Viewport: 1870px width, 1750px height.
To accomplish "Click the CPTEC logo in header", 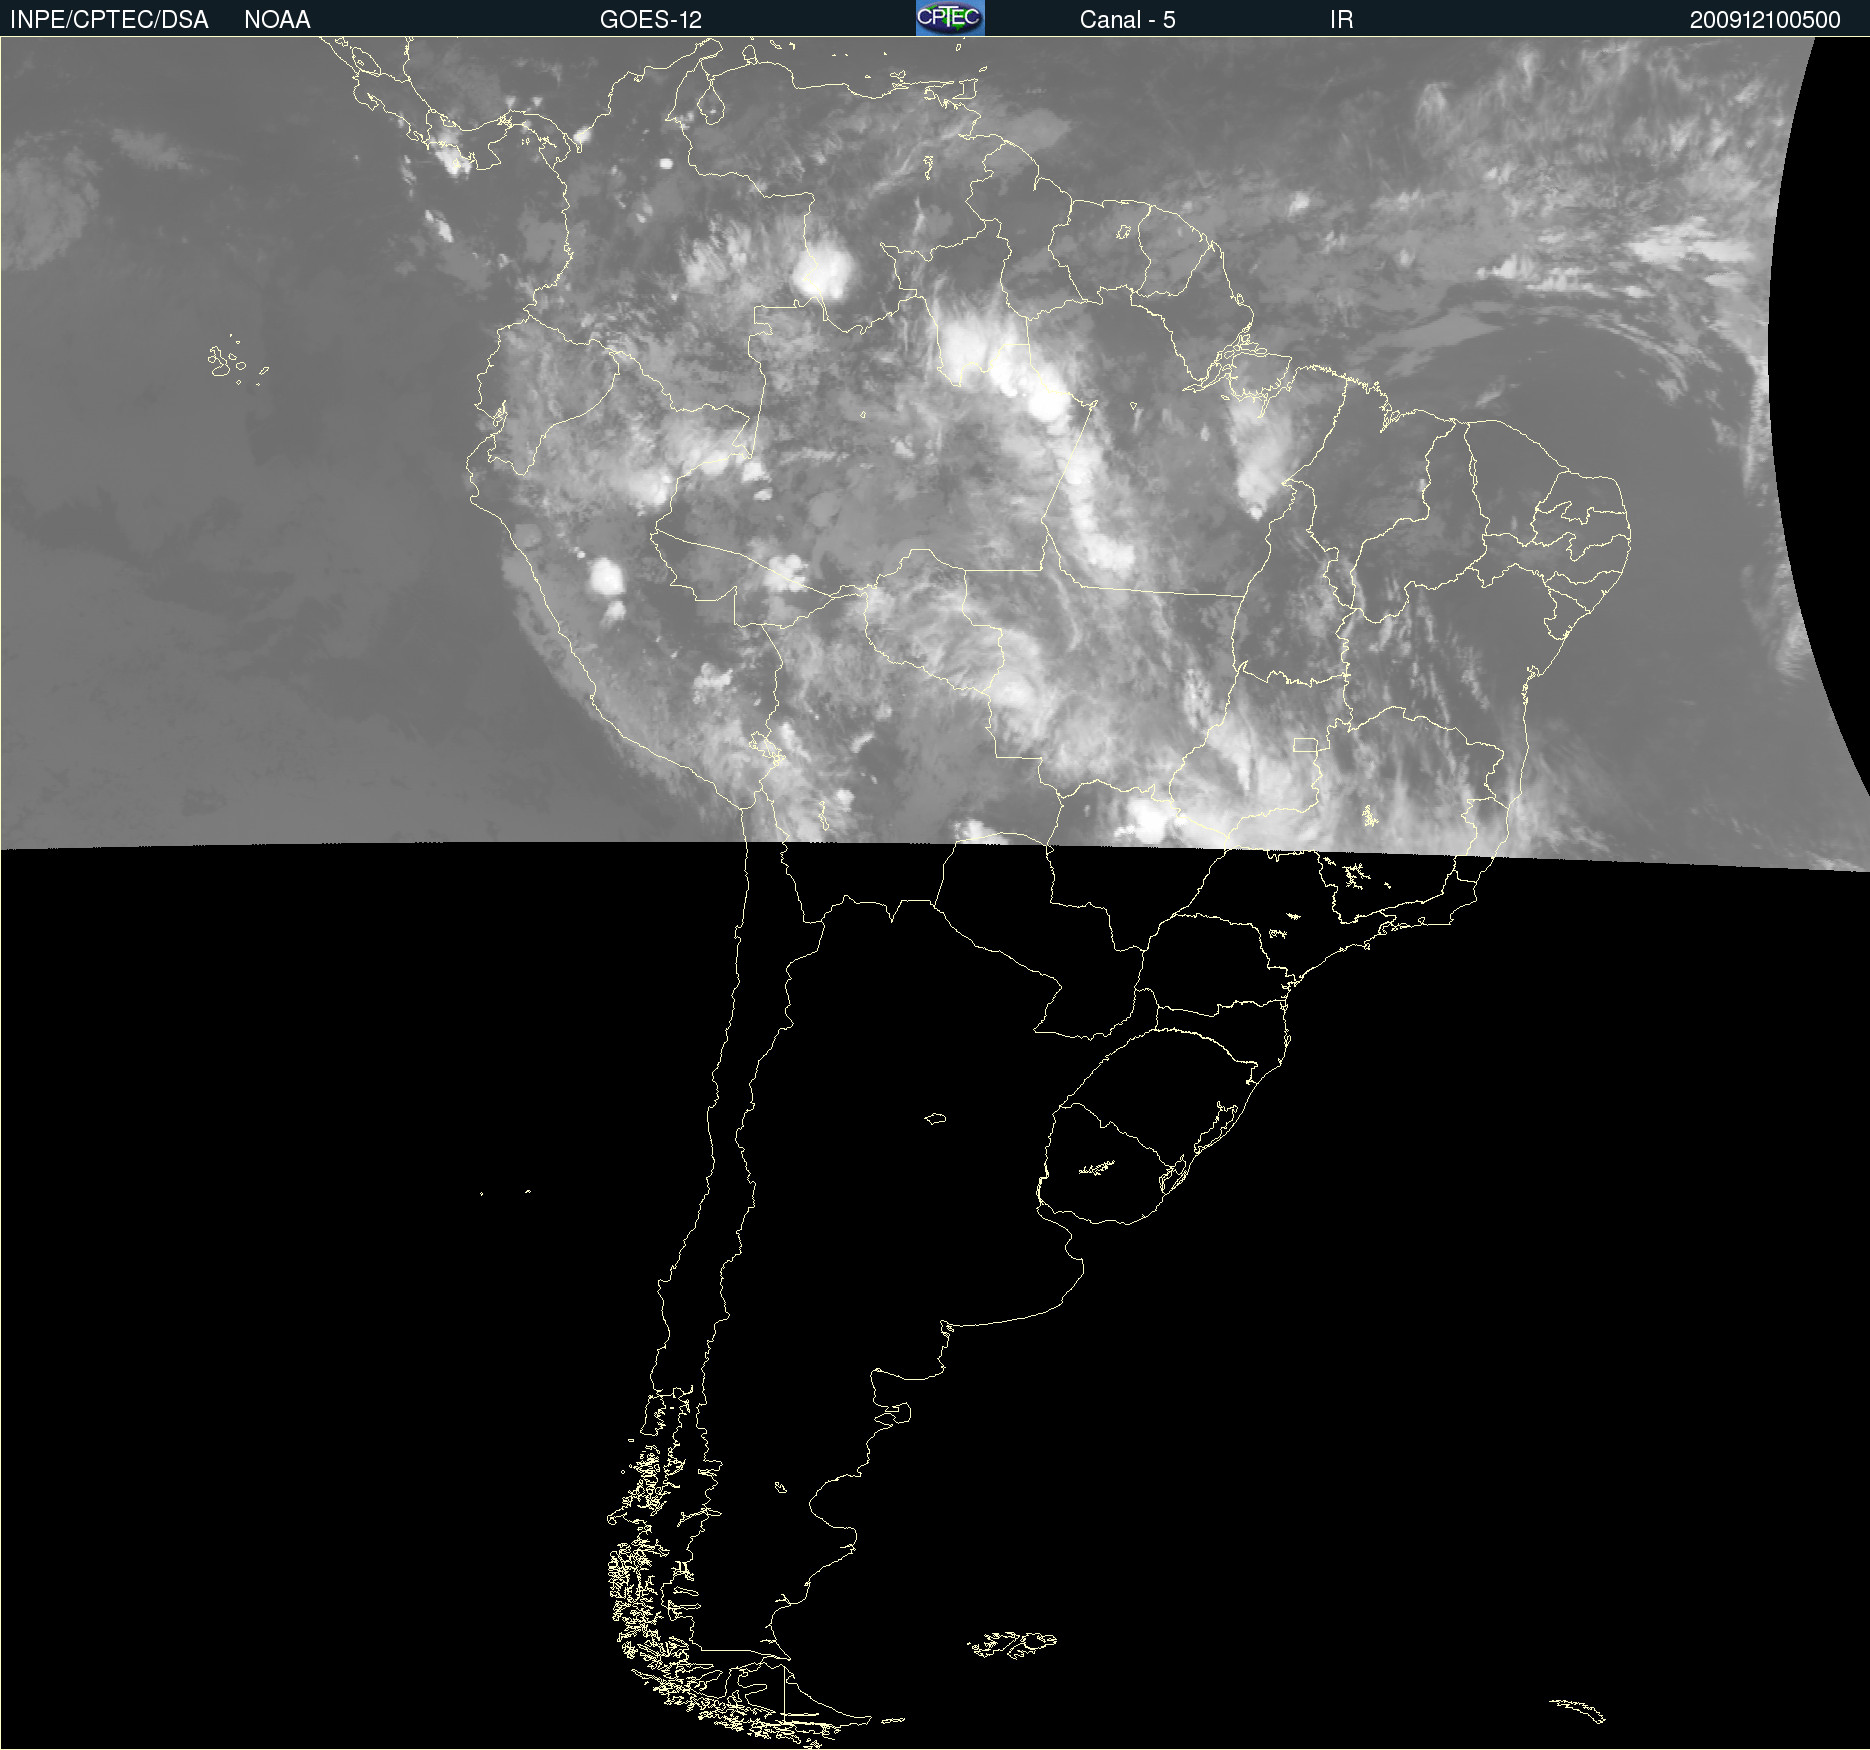I will [950, 18].
